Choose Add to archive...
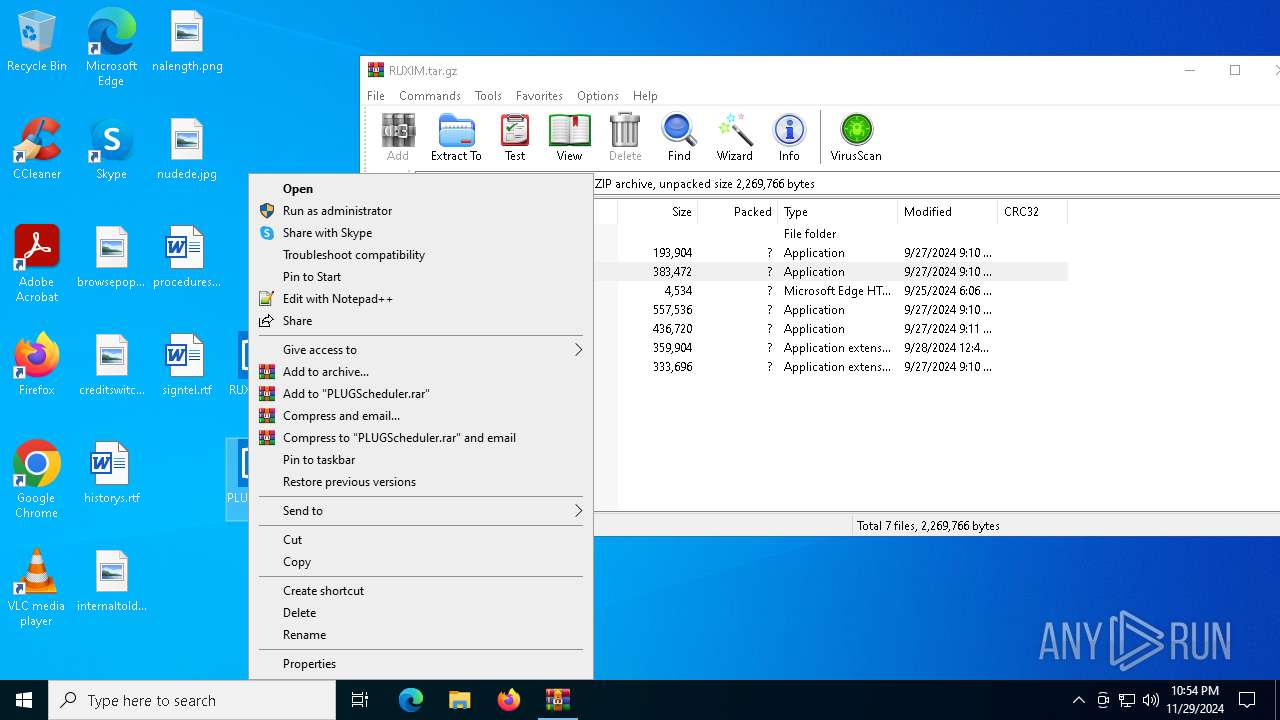This screenshot has height=720, width=1280. point(420,372)
